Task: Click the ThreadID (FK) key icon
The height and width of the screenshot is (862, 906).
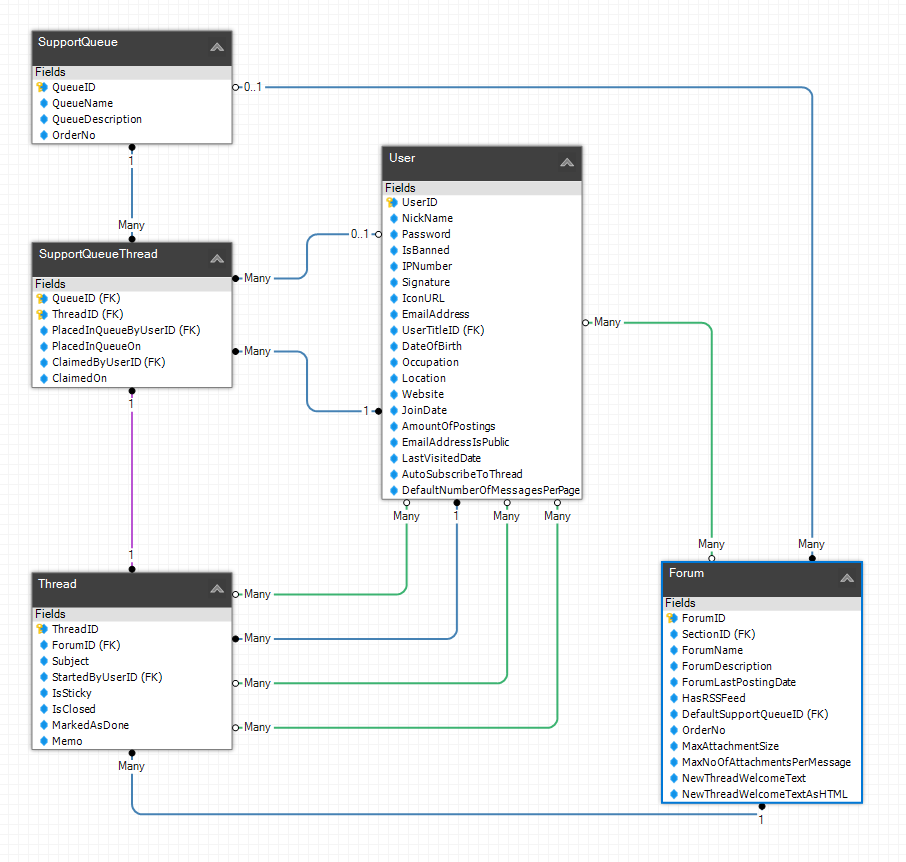Action: pos(42,314)
